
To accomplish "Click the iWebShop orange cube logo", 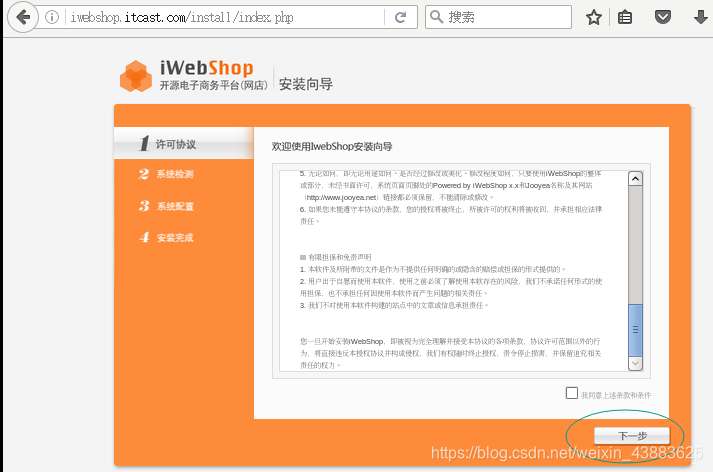I will tap(136, 76).
